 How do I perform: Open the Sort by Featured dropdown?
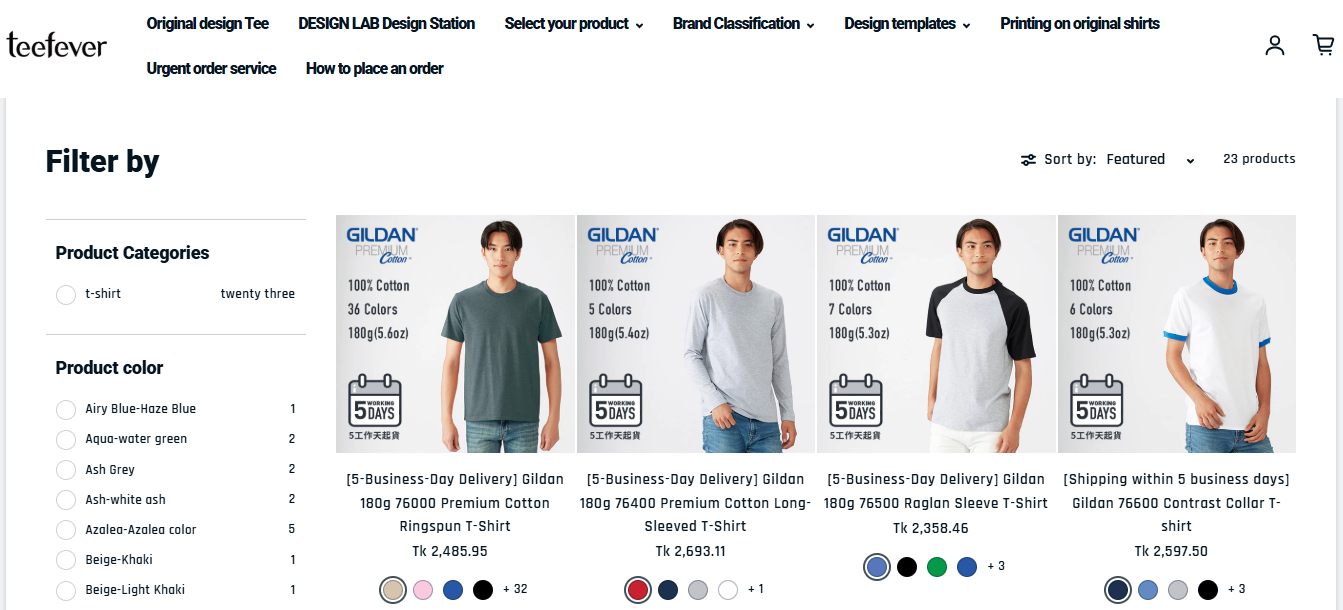pyautogui.click(x=1150, y=159)
